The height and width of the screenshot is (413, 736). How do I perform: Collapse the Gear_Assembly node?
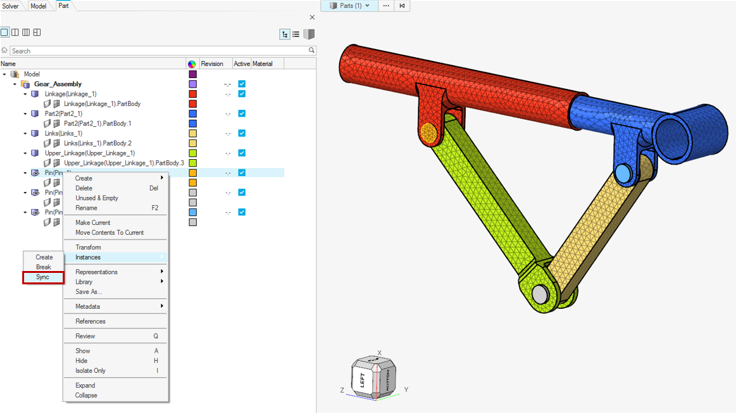click(15, 84)
